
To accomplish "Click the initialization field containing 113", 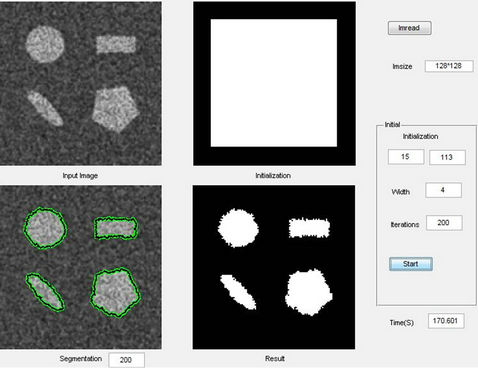I will pyautogui.click(x=447, y=157).
